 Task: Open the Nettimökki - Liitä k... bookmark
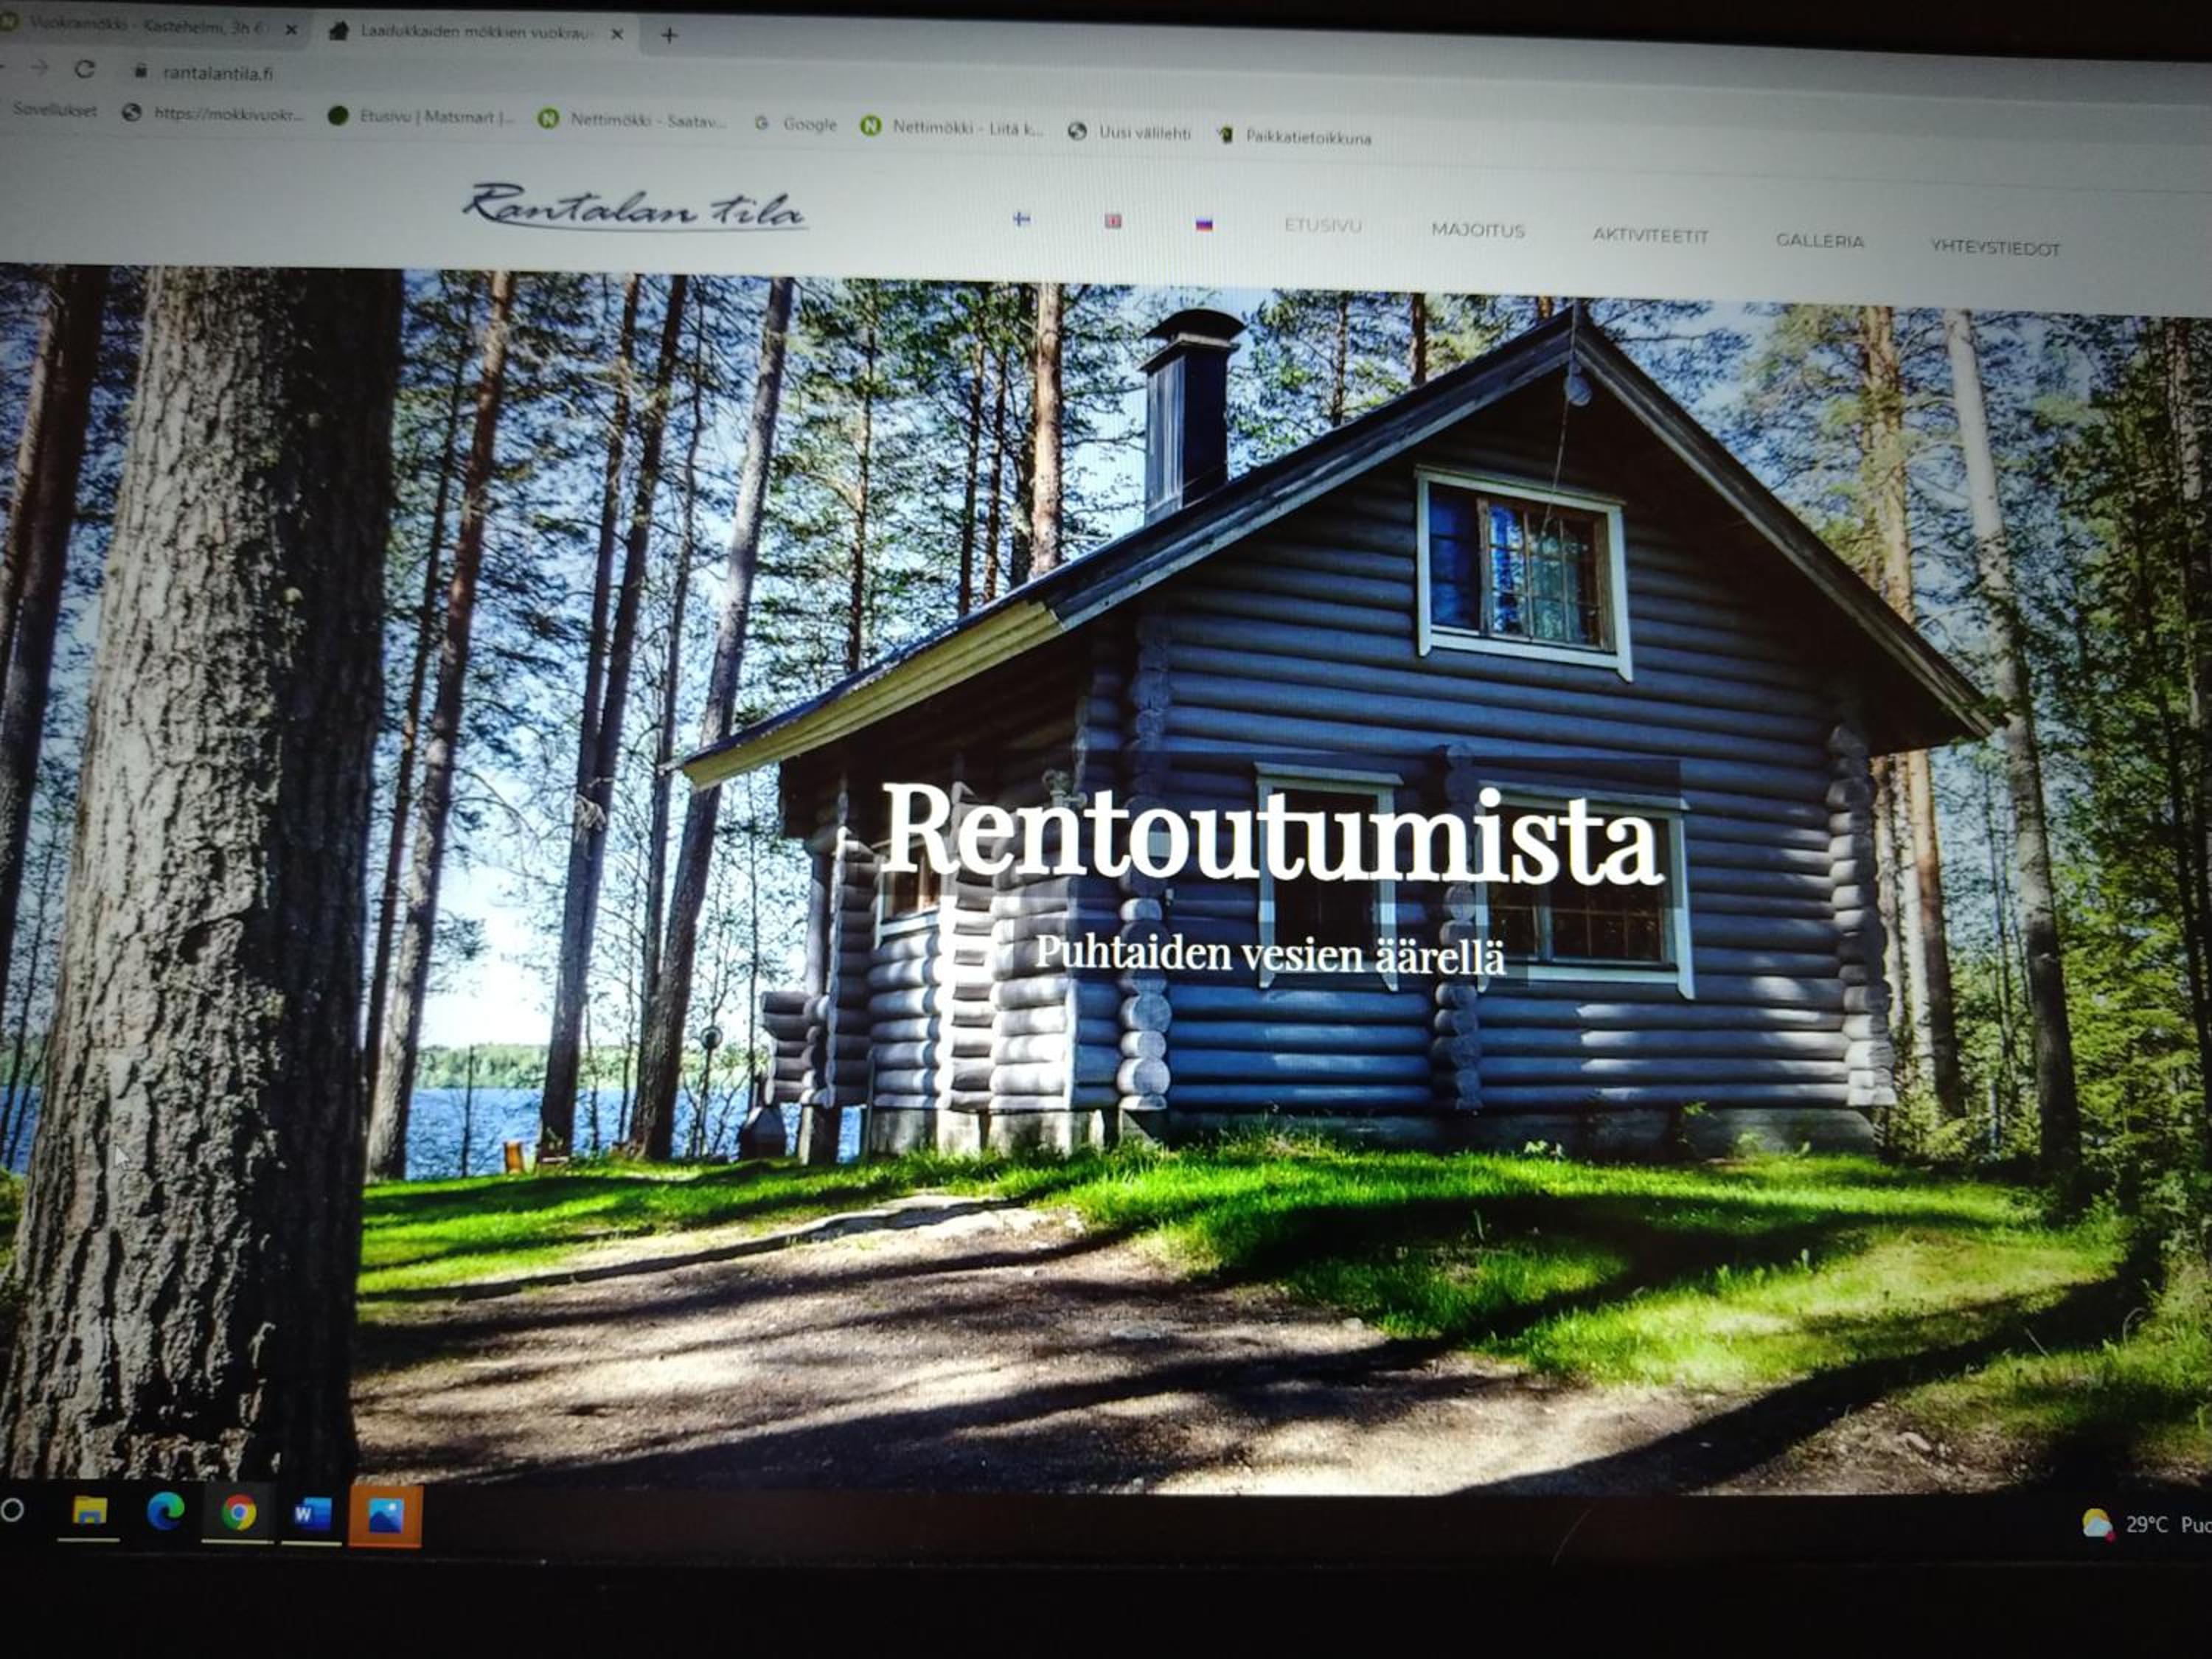point(951,127)
